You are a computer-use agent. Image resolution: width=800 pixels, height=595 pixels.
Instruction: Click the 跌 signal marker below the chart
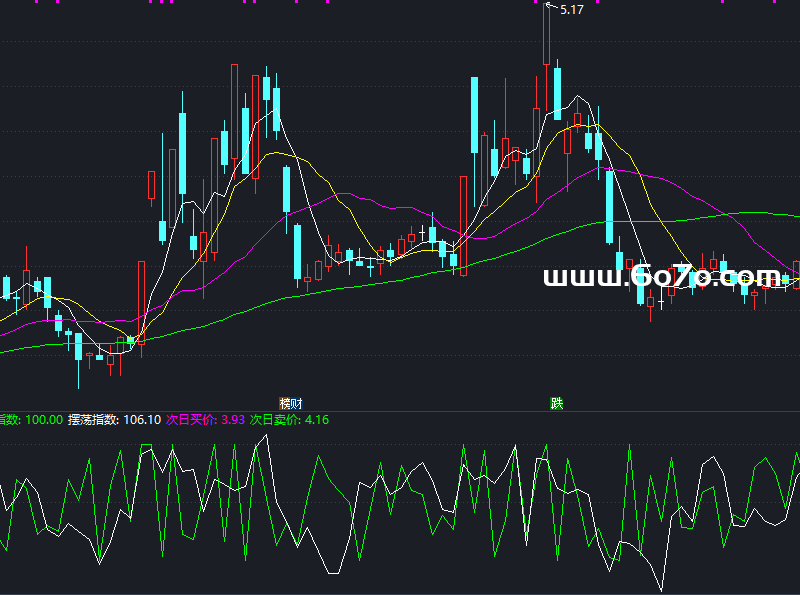point(556,404)
